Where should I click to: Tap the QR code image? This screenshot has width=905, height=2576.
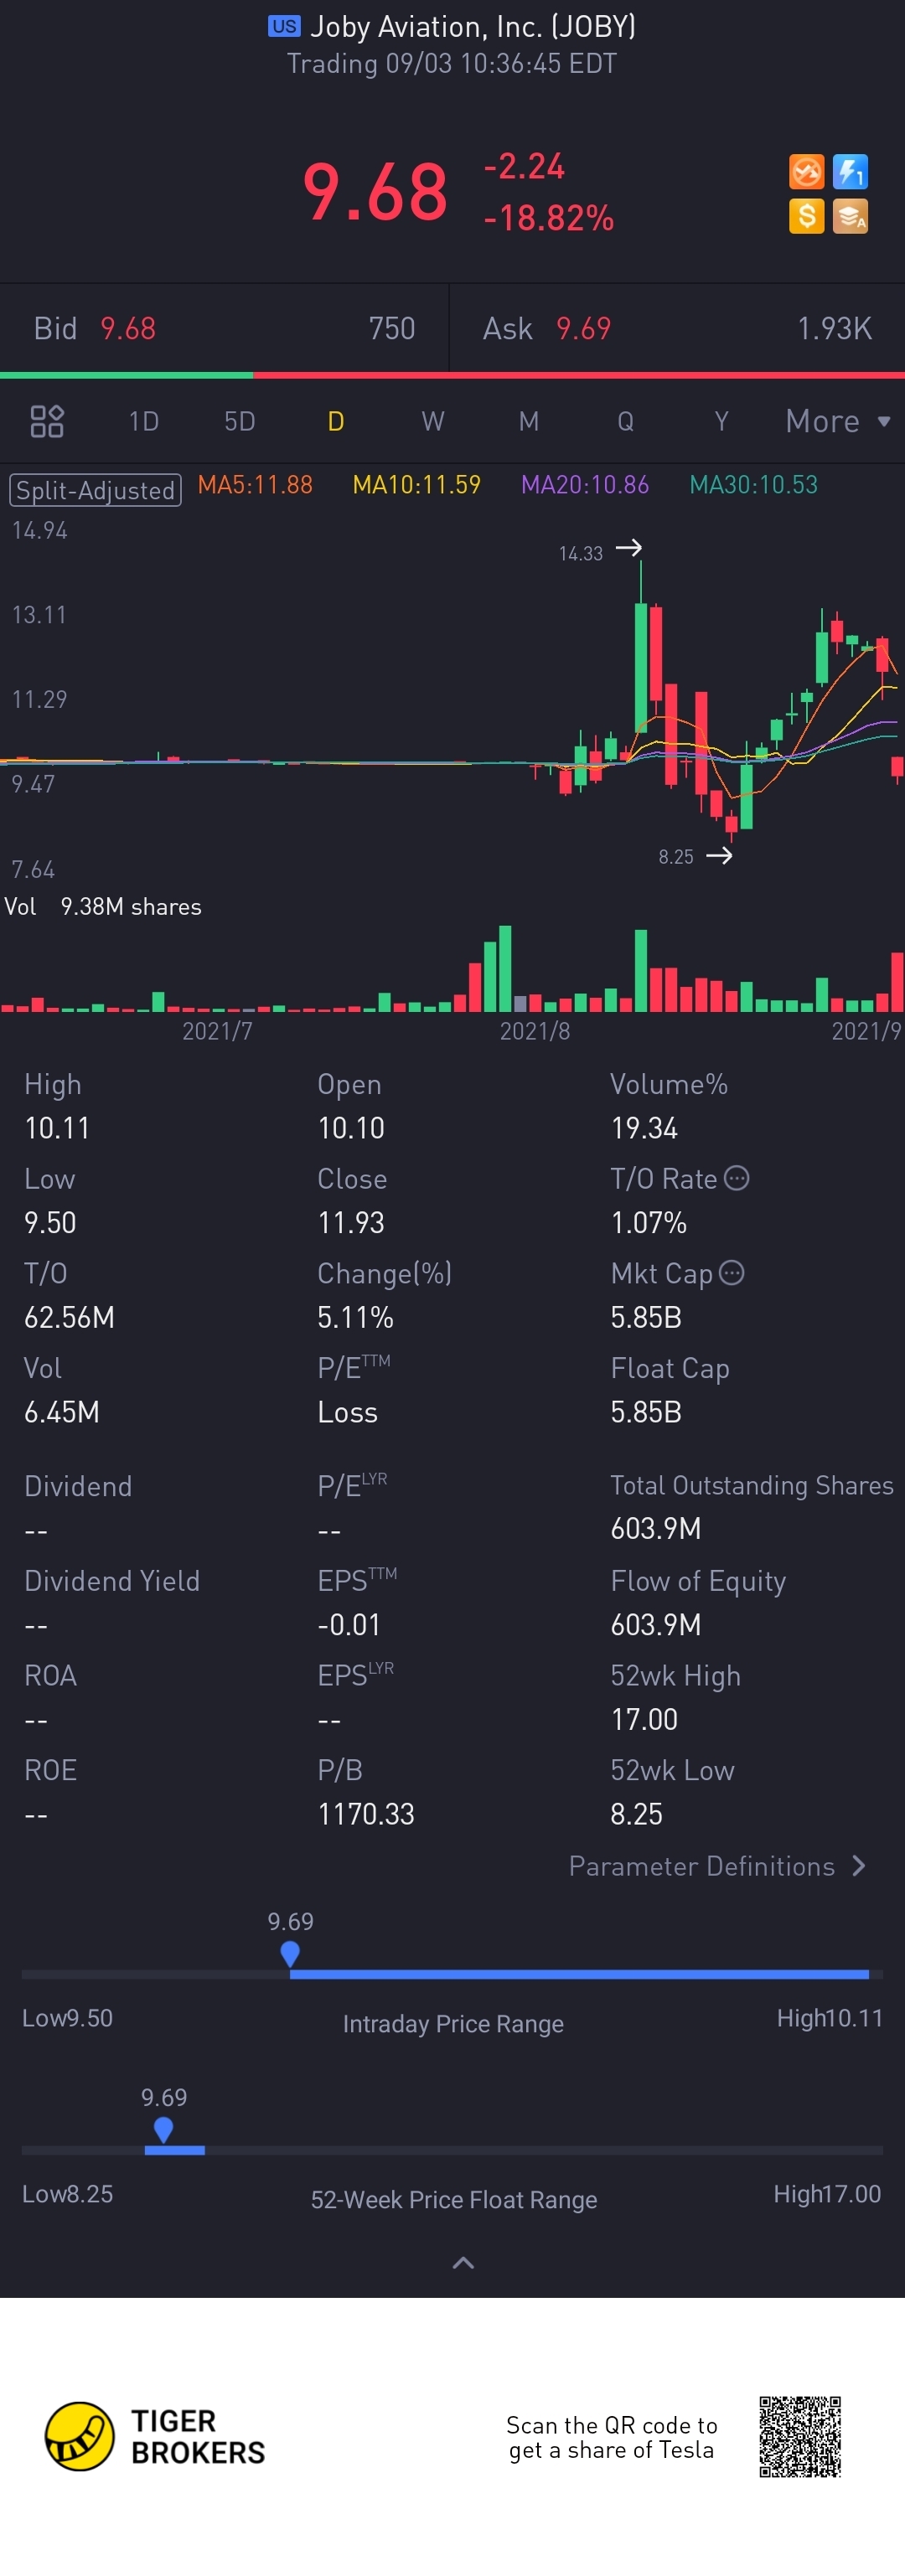click(799, 2436)
